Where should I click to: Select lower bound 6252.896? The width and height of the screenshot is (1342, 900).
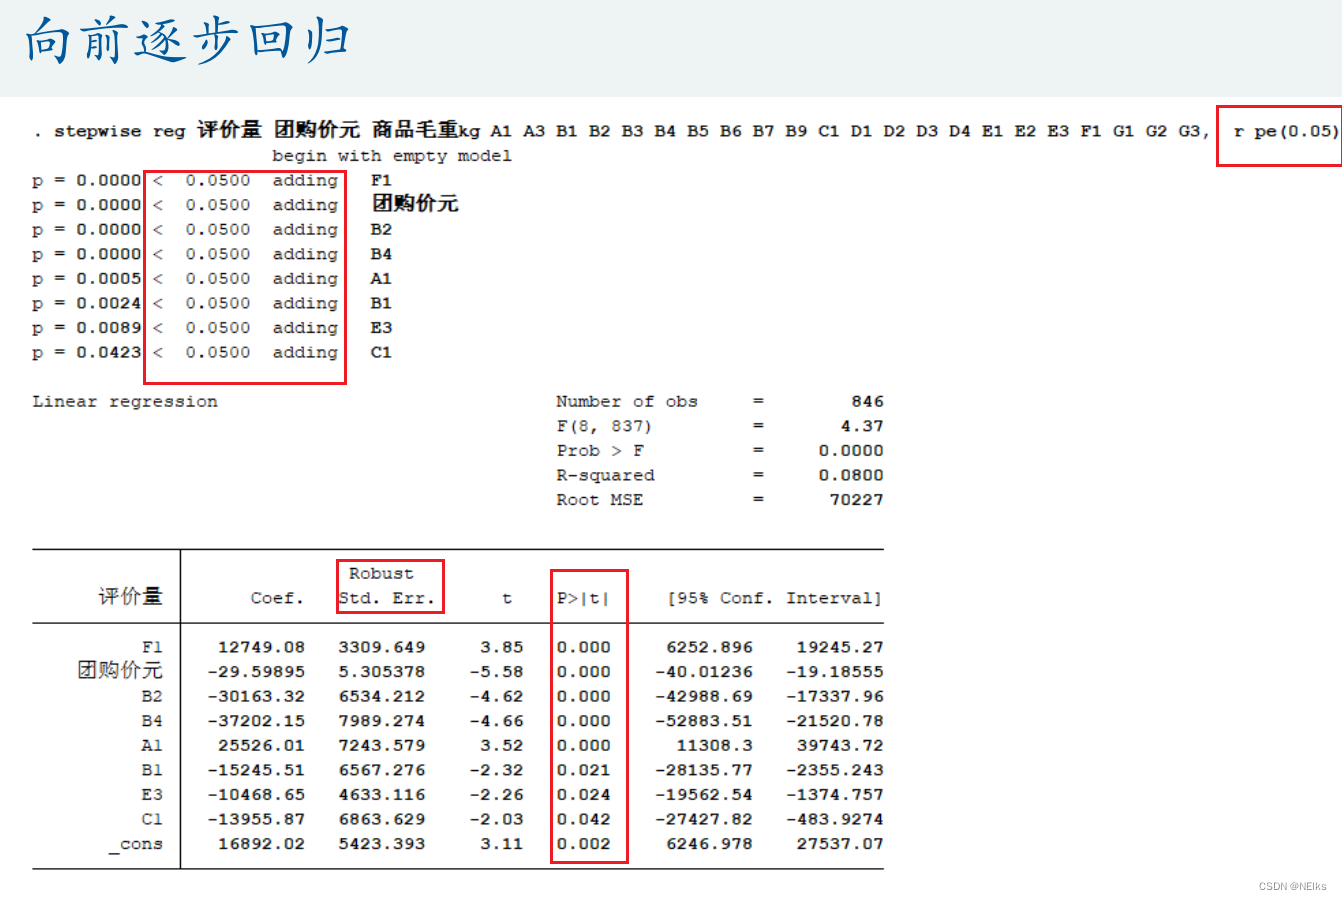709,648
